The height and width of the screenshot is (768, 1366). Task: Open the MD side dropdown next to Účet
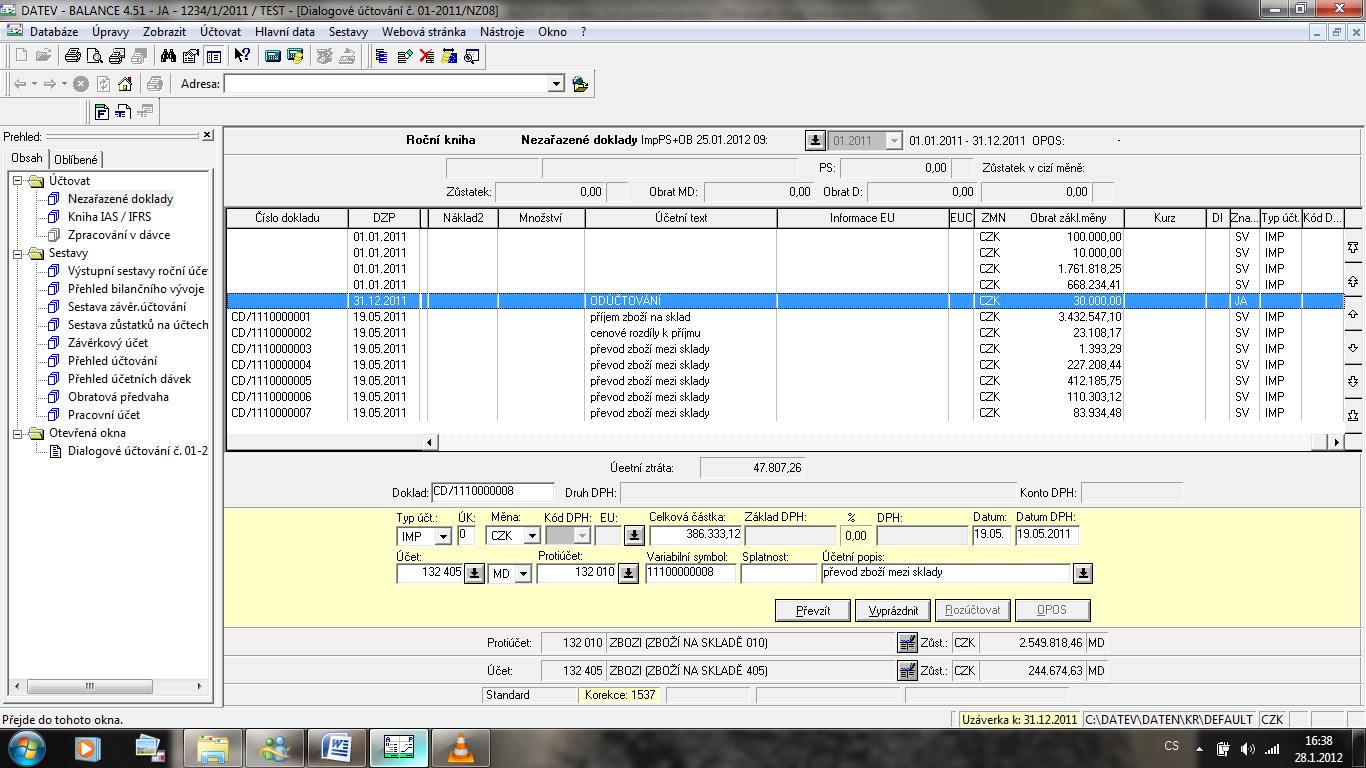tap(523, 574)
